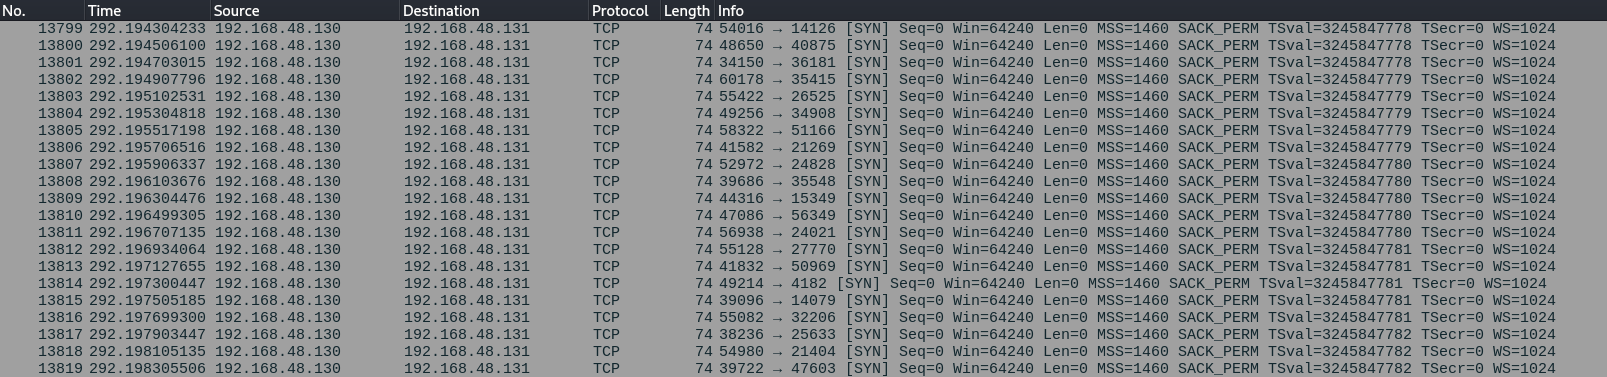Select packet number 13808
1607x377 pixels.
803,182
